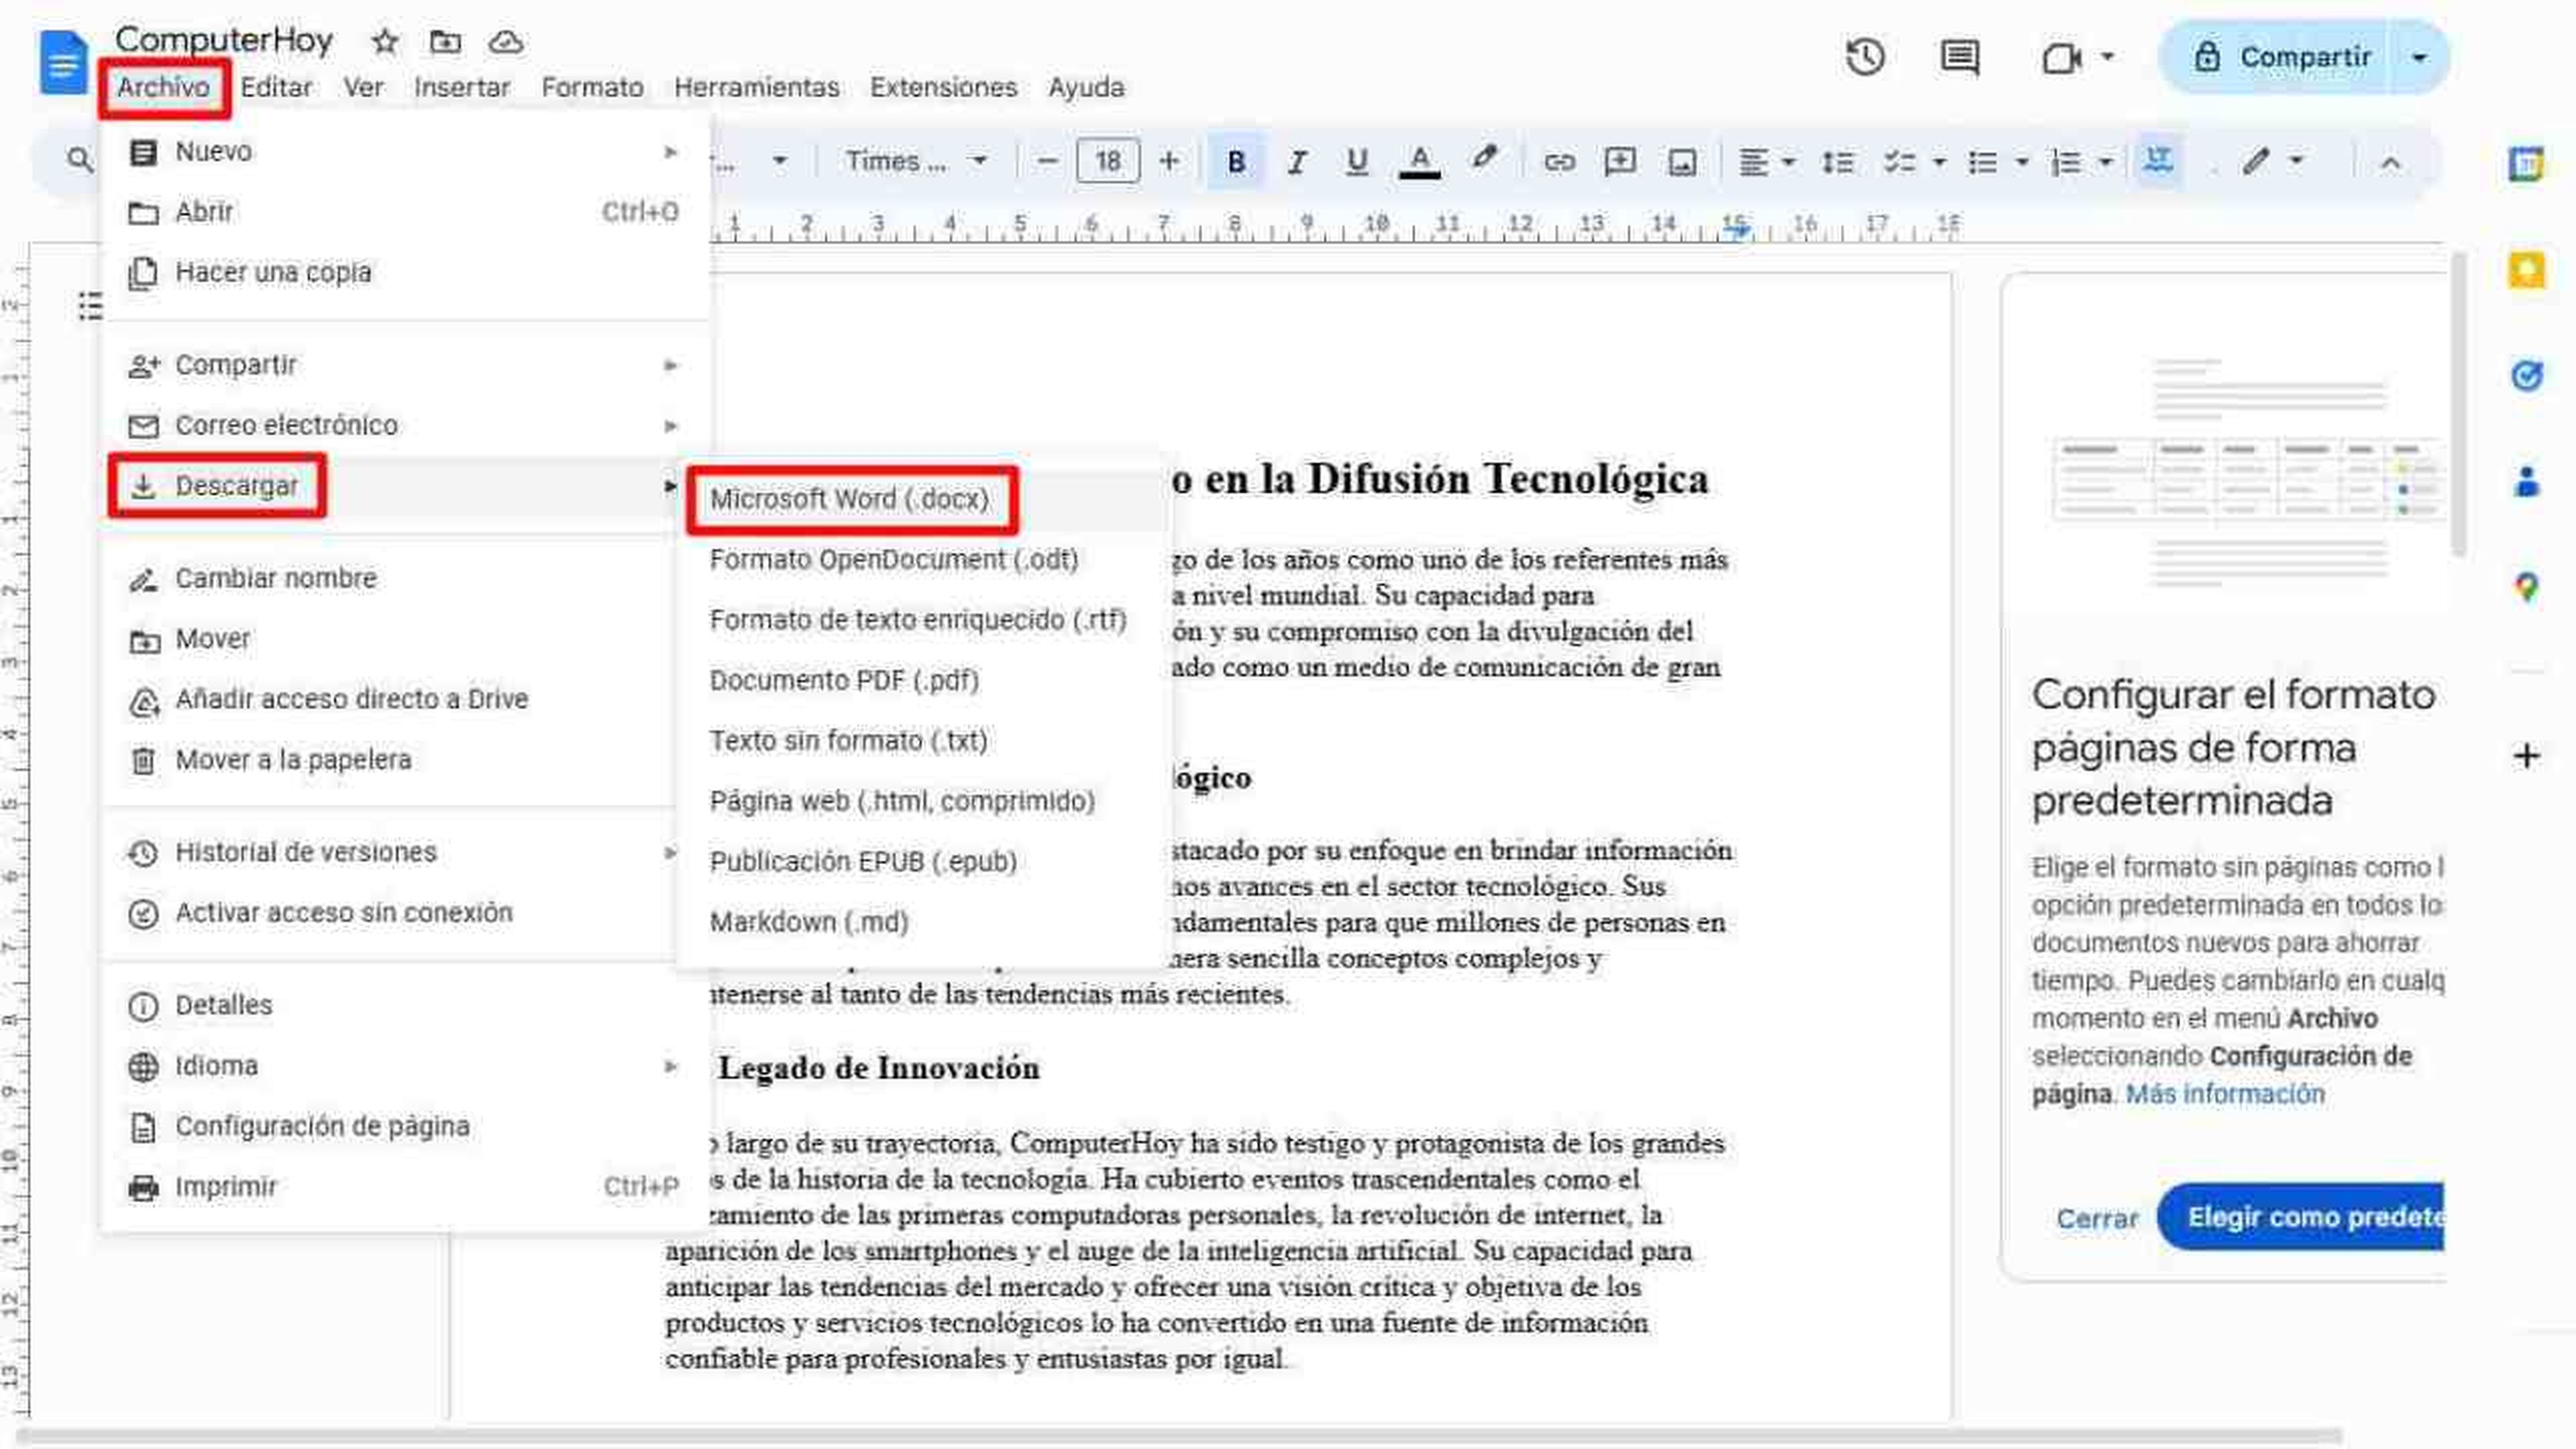Select Abrir in Archivo menu
Image resolution: width=2576 pixels, height=1449 pixels.
[x=404, y=212]
